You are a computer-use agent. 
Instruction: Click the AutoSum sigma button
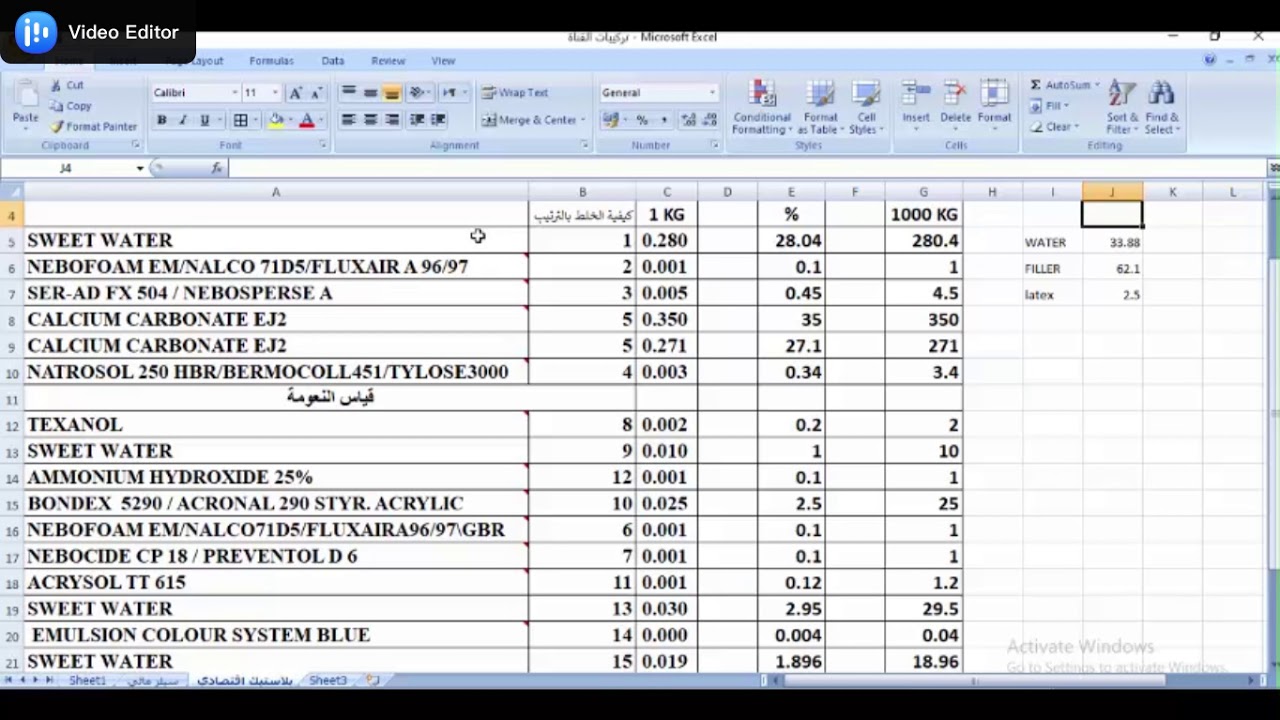tap(1063, 86)
